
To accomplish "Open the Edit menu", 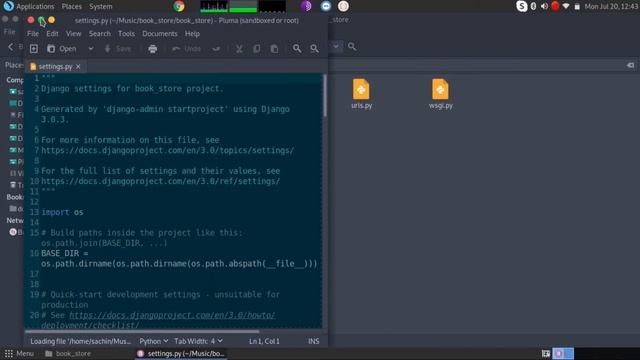I will pyautogui.click(x=52, y=33).
